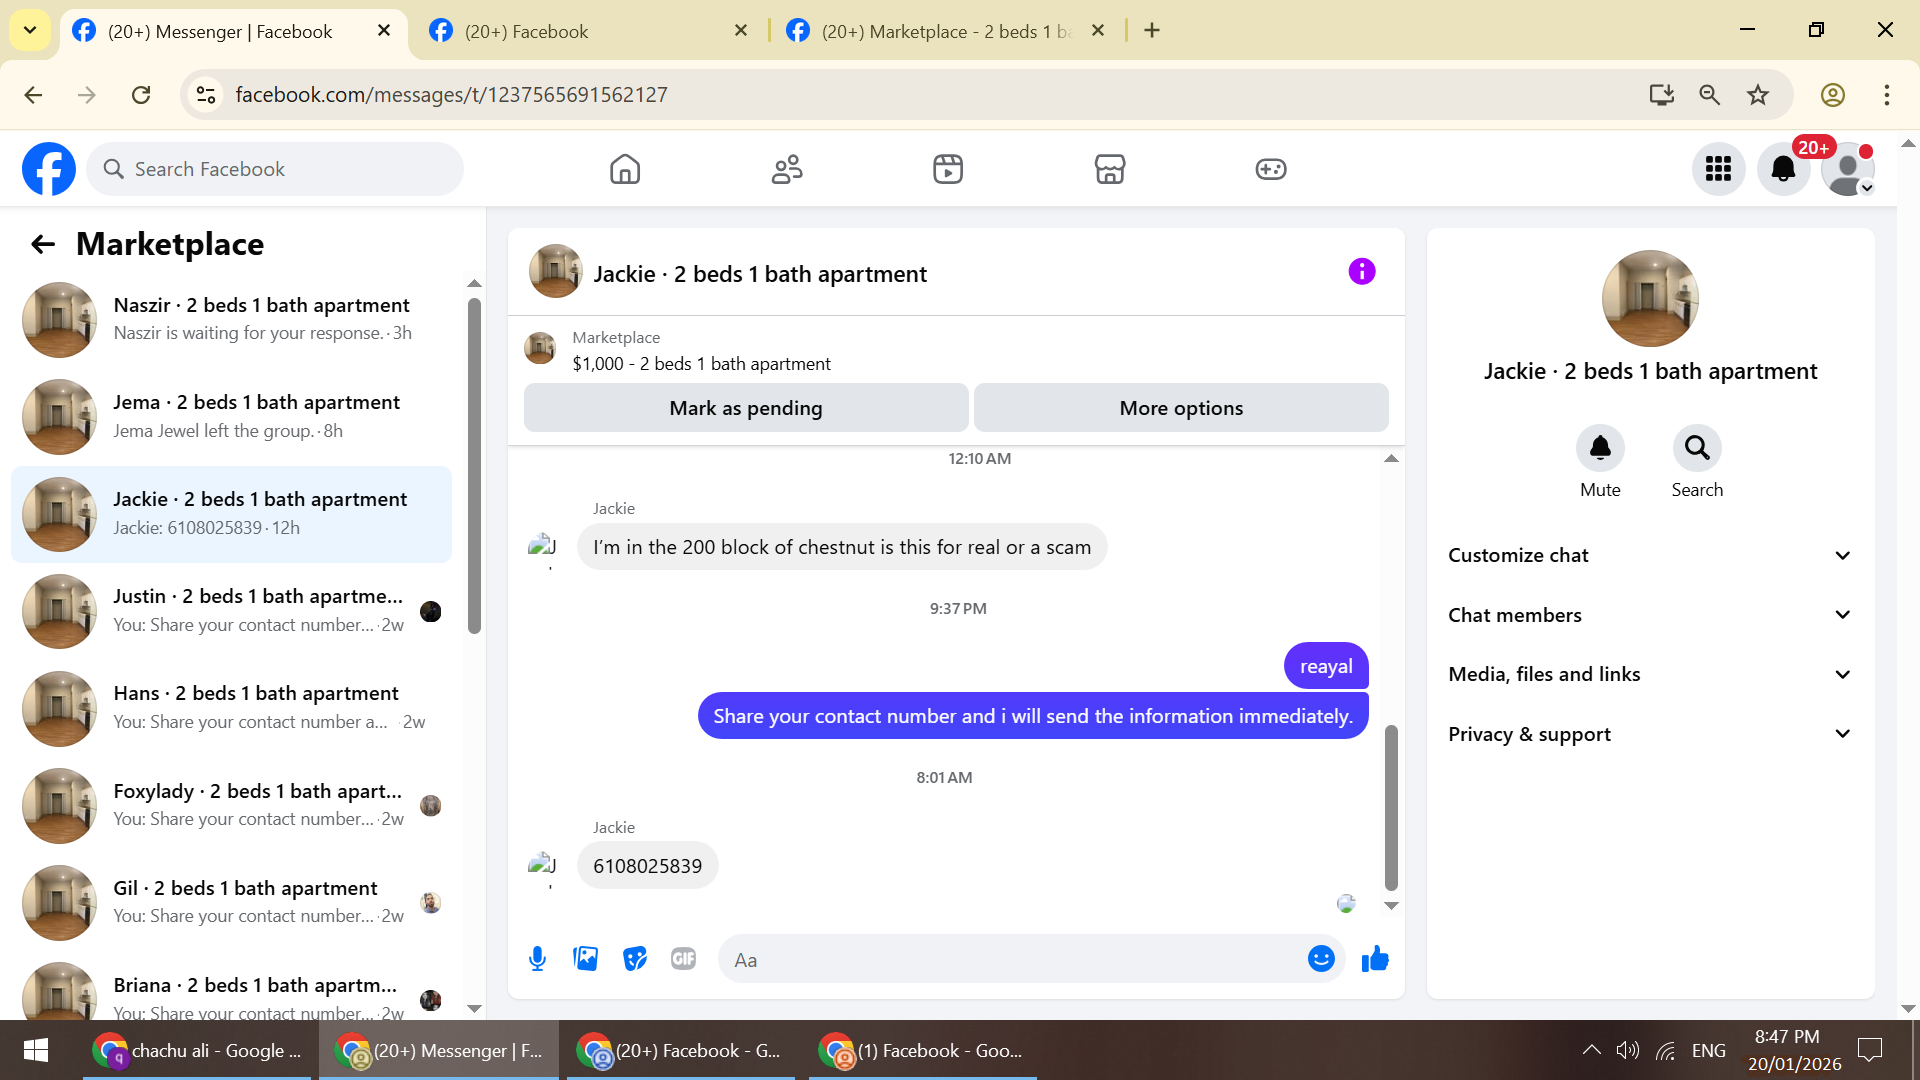Record a voice clip with microphone icon
The height and width of the screenshot is (1080, 1920).
pos(537,959)
